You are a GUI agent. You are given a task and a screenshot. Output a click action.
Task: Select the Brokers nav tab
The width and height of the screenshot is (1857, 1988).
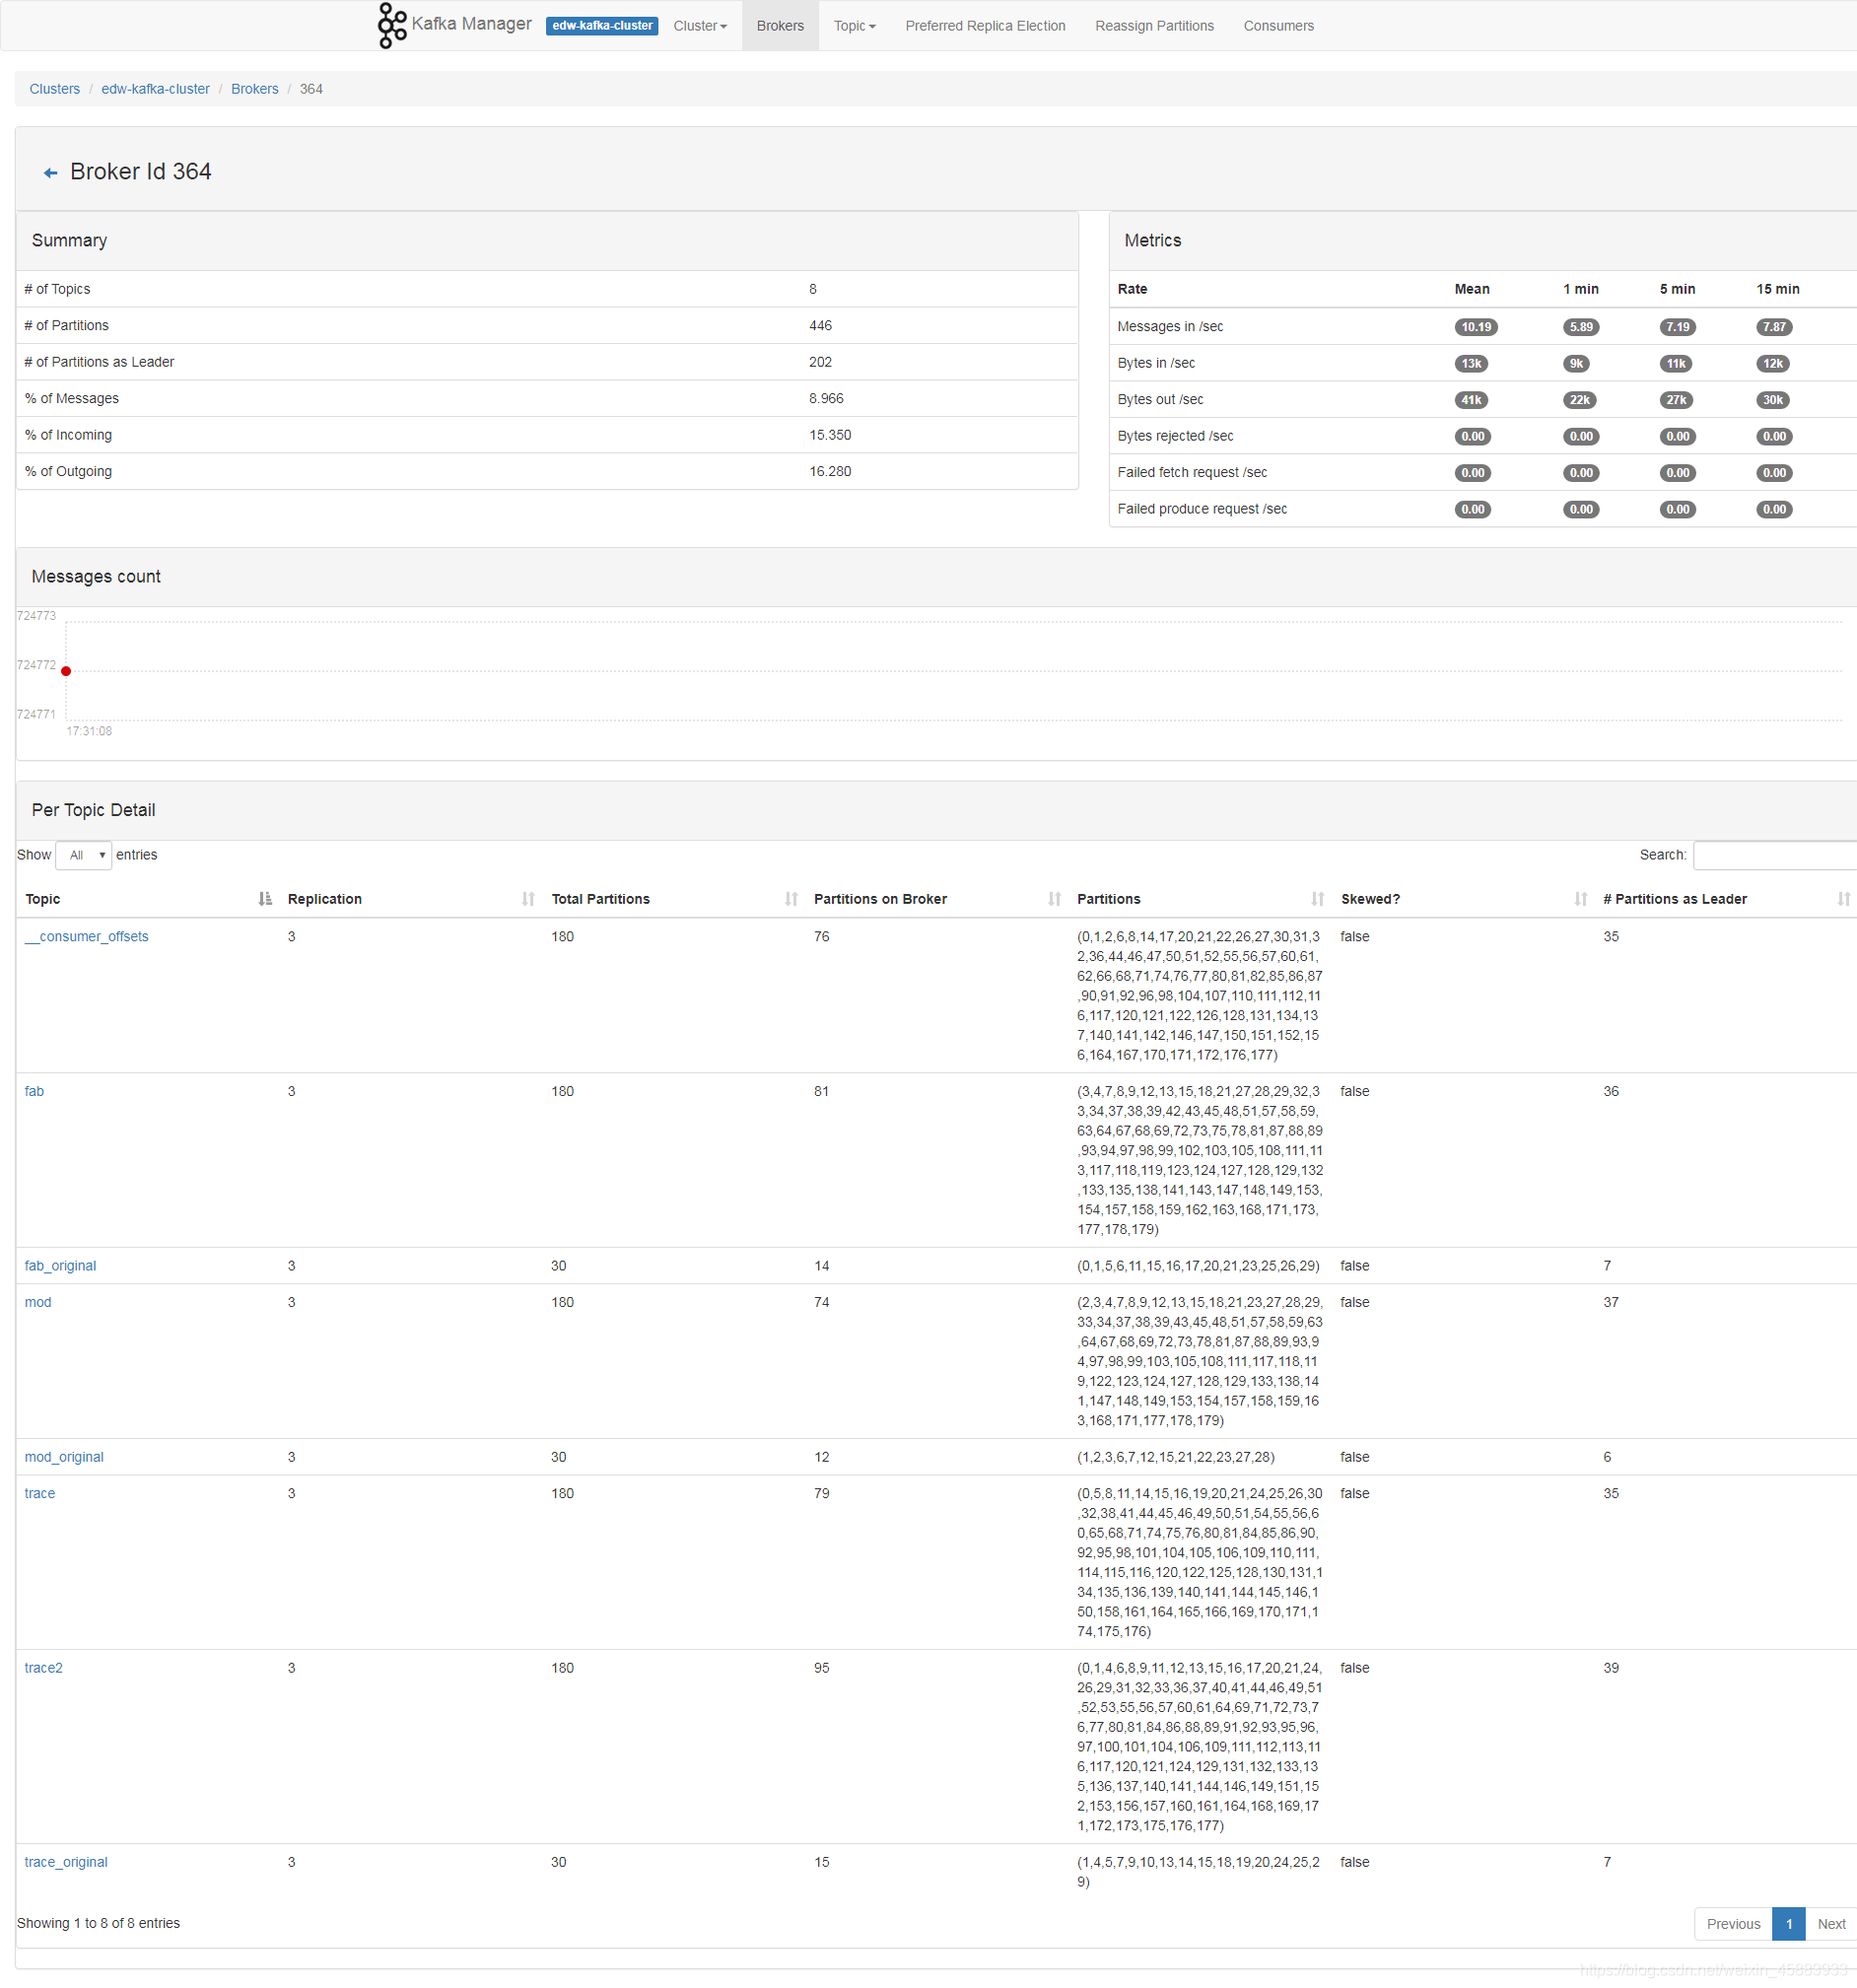pyautogui.click(x=780, y=26)
